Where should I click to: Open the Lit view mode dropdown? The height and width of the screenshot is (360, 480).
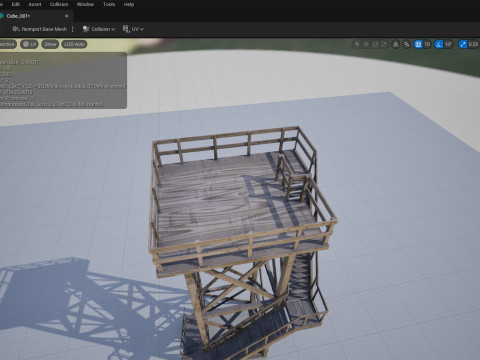(29, 44)
